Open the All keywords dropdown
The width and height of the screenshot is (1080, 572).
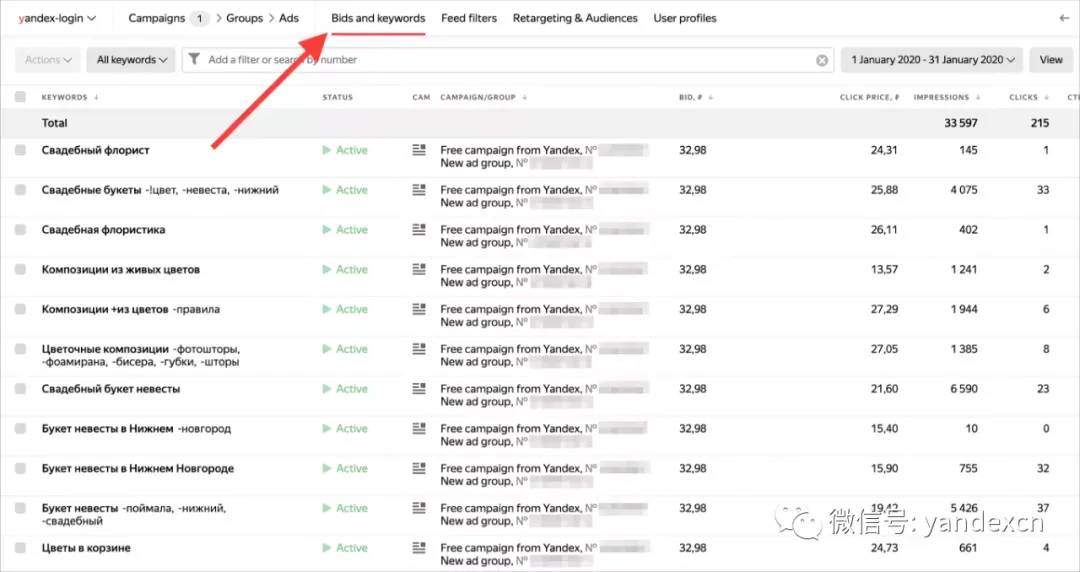click(131, 60)
